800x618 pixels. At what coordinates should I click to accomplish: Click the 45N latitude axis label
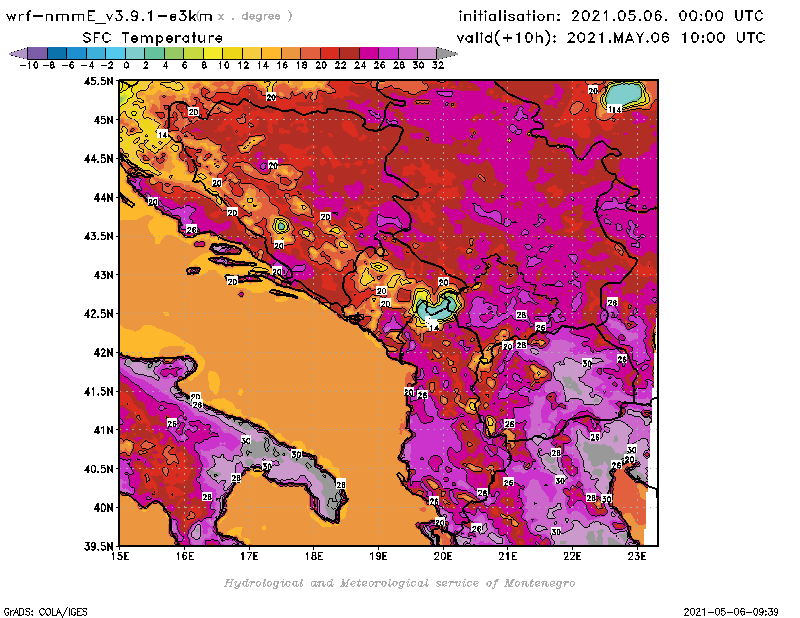pyautogui.click(x=103, y=120)
